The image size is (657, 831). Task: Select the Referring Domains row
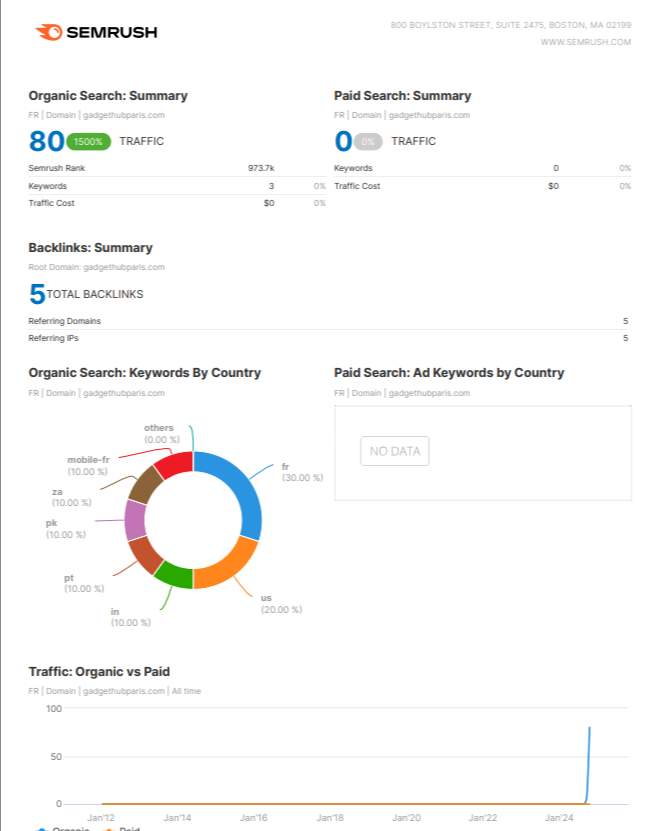[328, 321]
